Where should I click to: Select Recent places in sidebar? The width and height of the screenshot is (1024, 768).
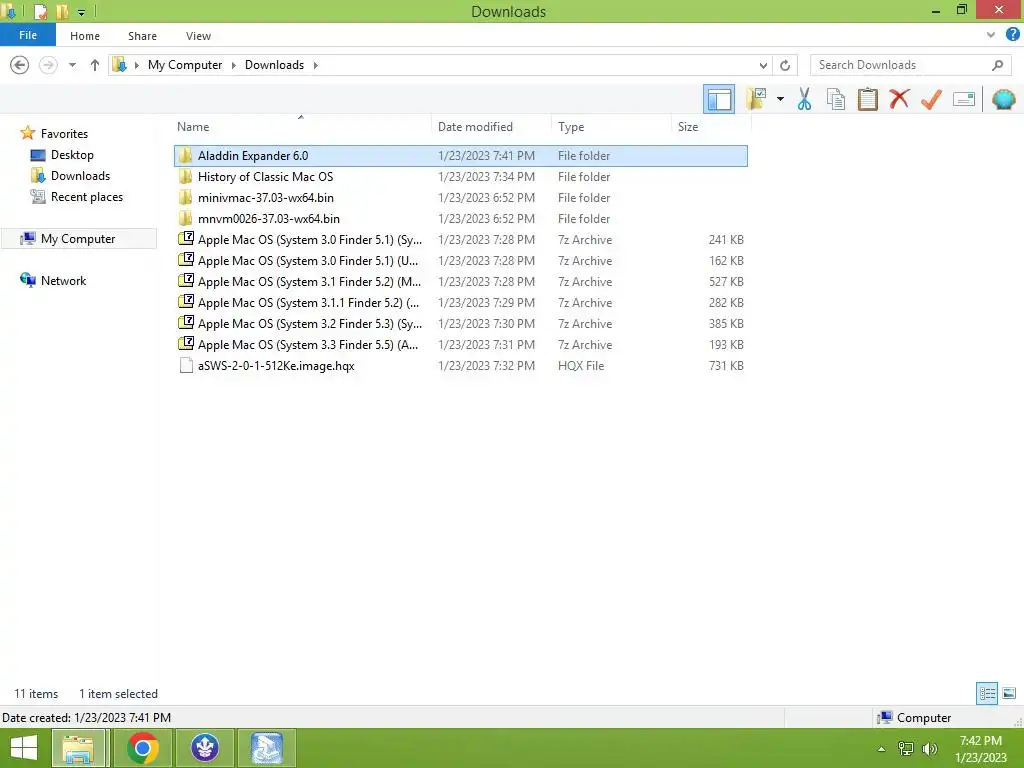87,197
